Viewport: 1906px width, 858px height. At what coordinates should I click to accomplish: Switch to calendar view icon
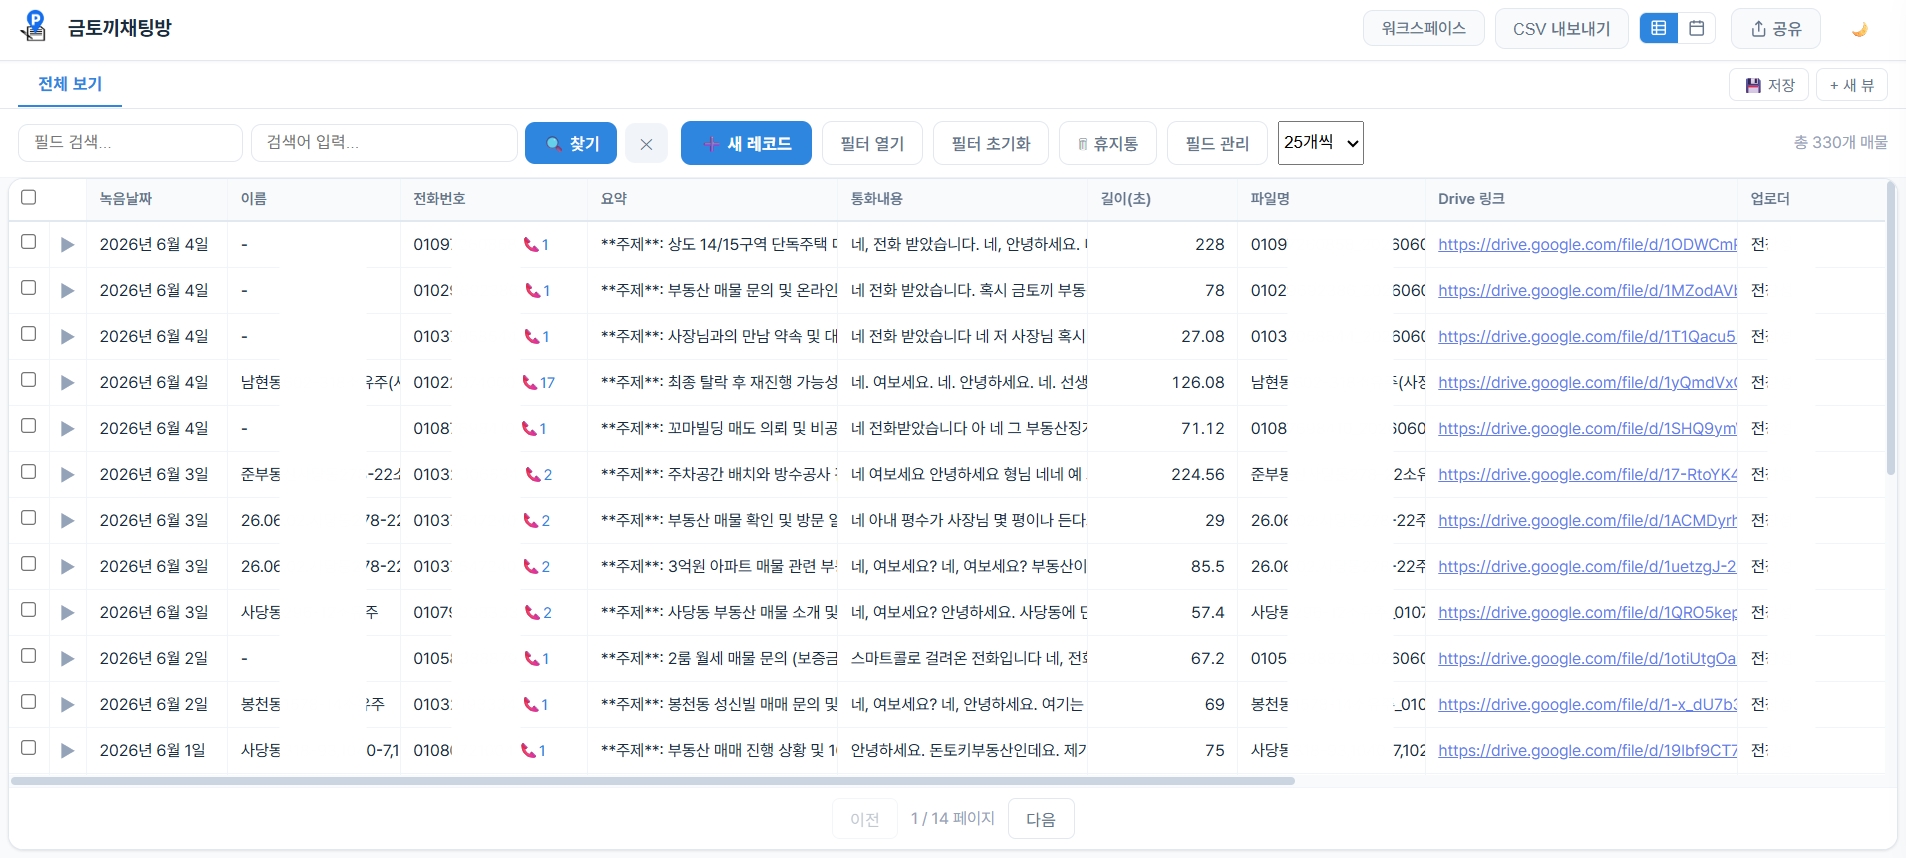pyautogui.click(x=1696, y=28)
